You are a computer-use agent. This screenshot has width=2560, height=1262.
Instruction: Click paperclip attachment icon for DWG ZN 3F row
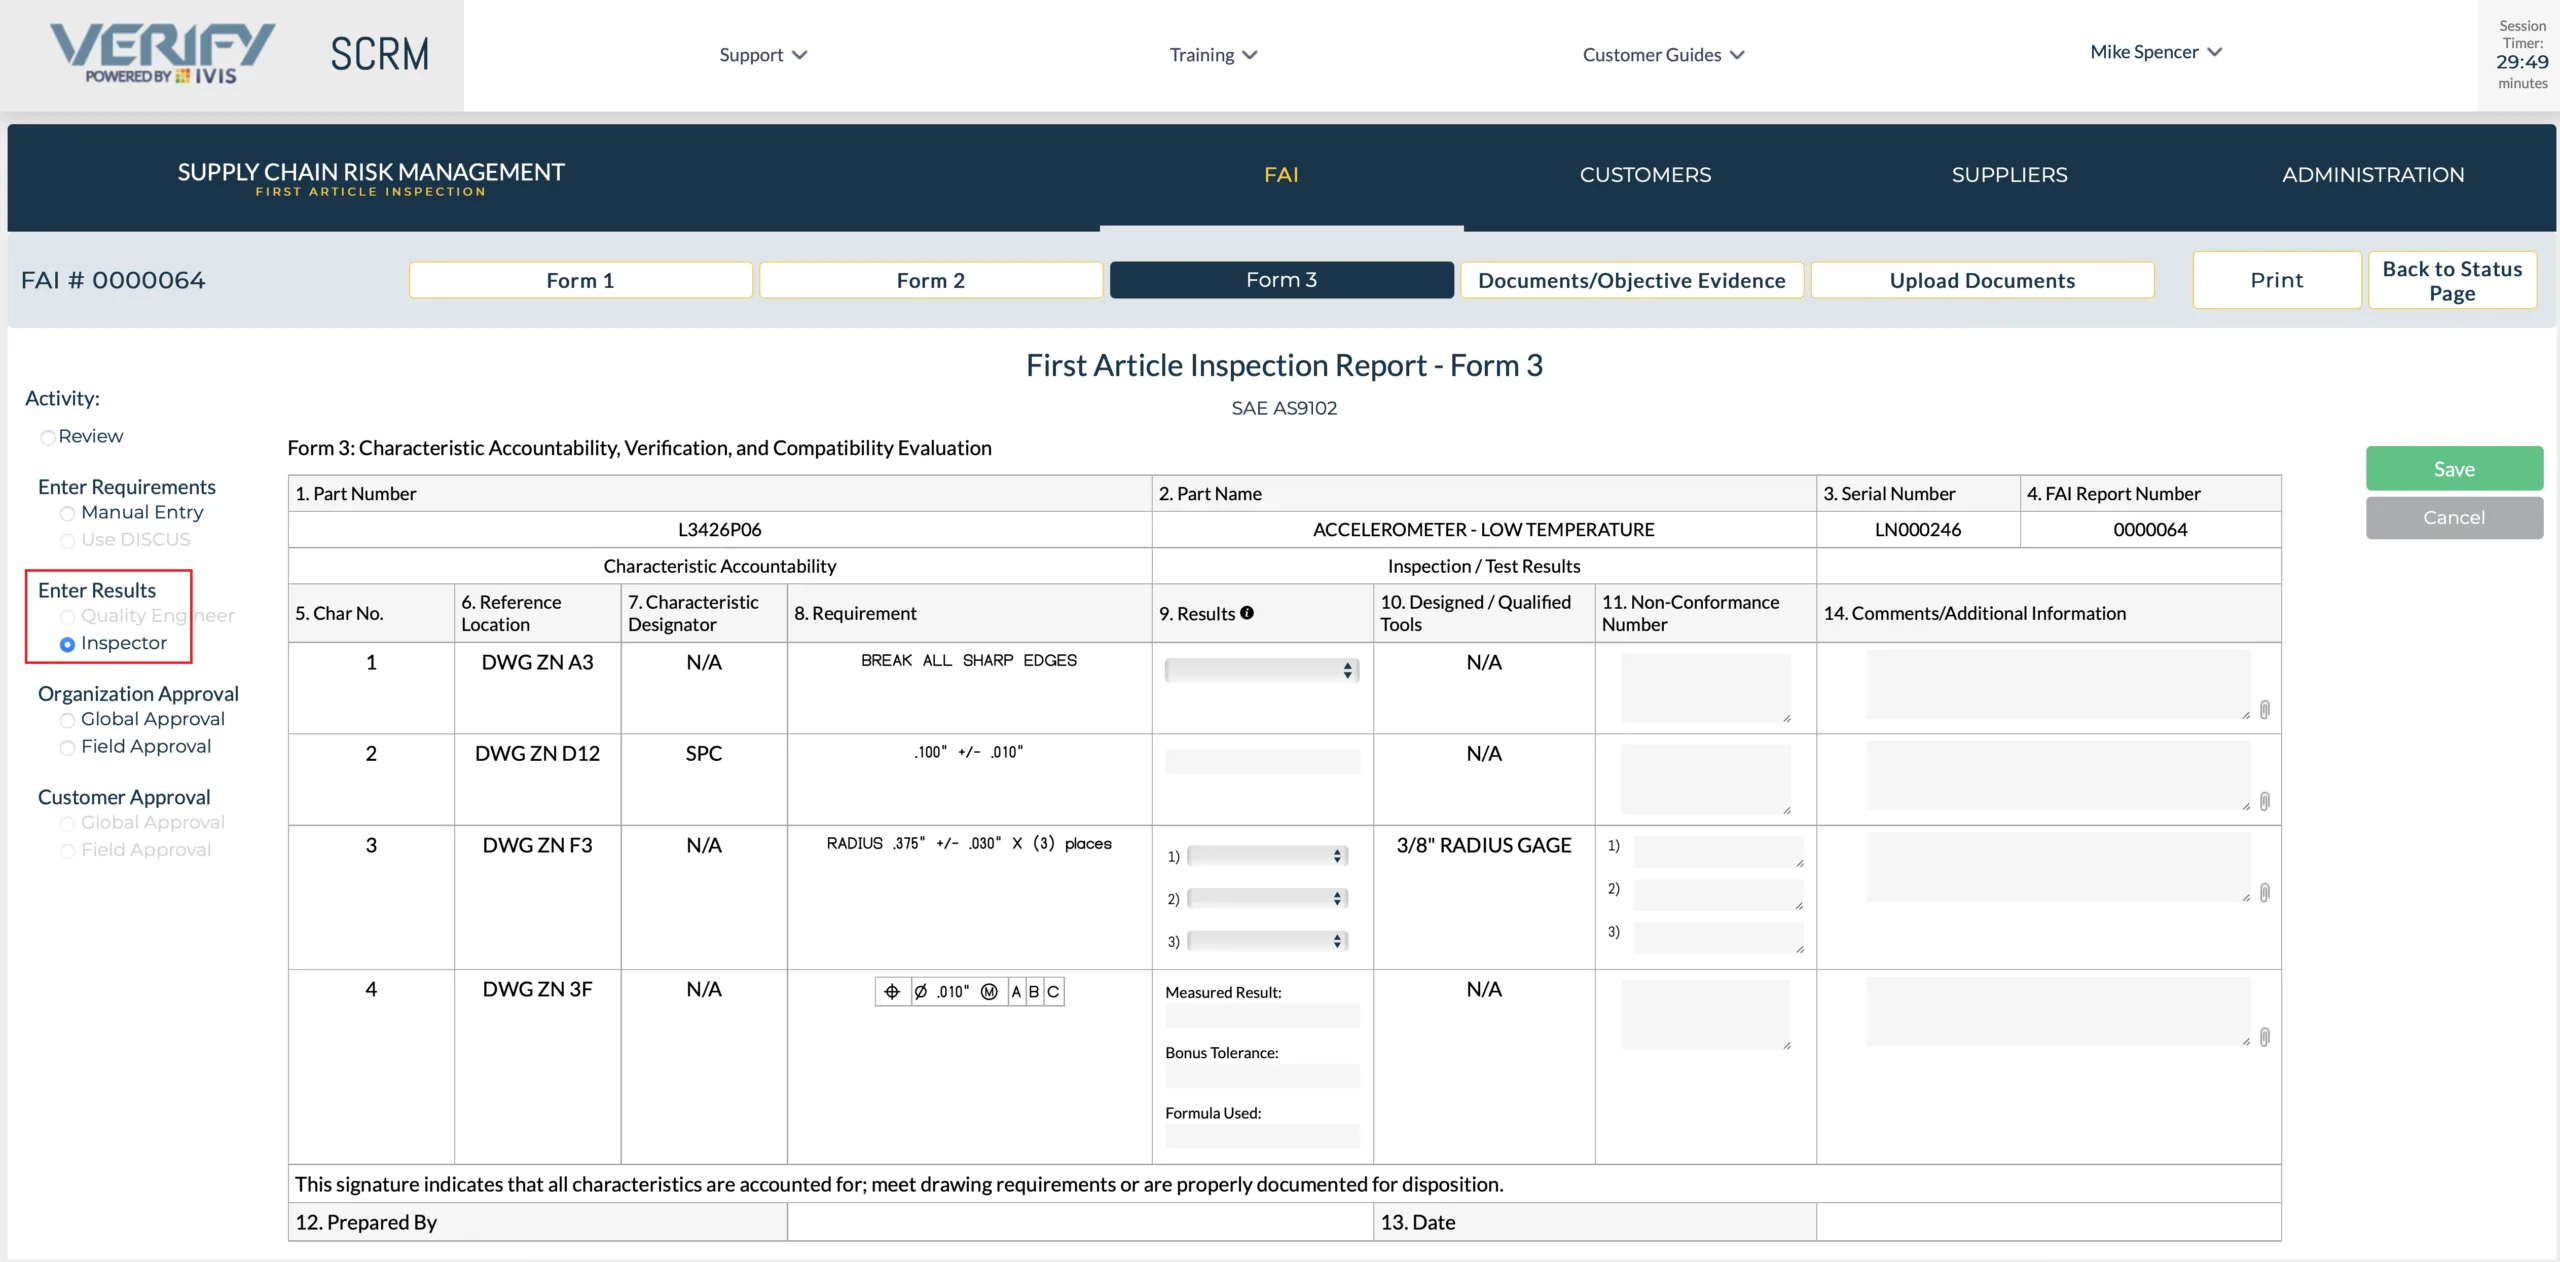pos(2265,1037)
